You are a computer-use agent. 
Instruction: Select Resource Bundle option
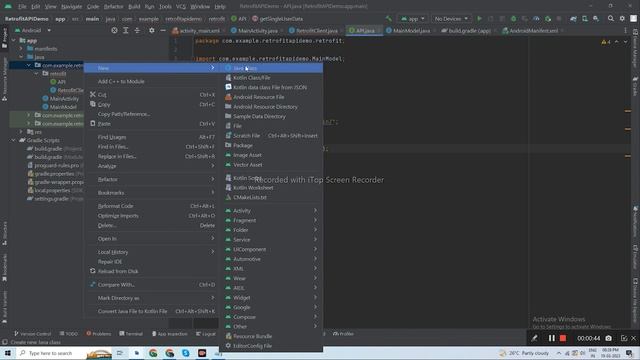pyautogui.click(x=271, y=336)
